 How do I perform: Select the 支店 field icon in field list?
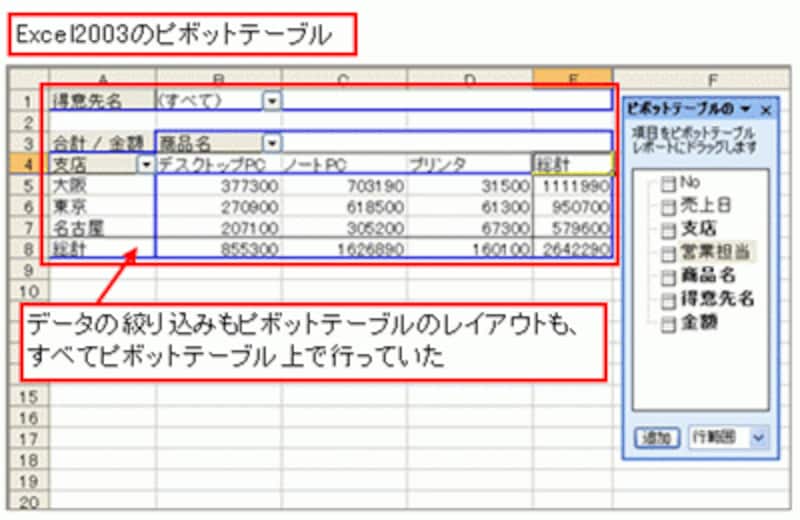668,231
